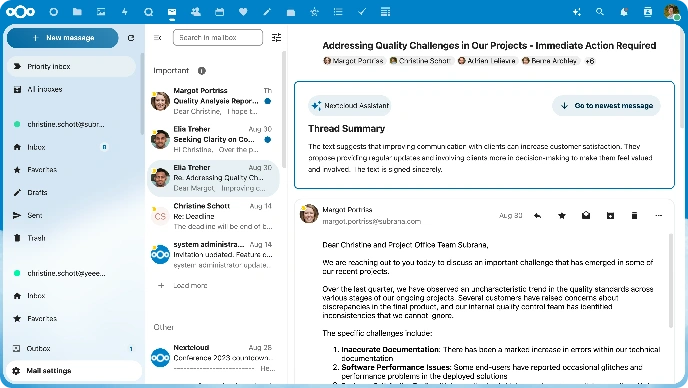Click the Berne Archley recipient chip
688x388 pixels.
click(550, 61)
